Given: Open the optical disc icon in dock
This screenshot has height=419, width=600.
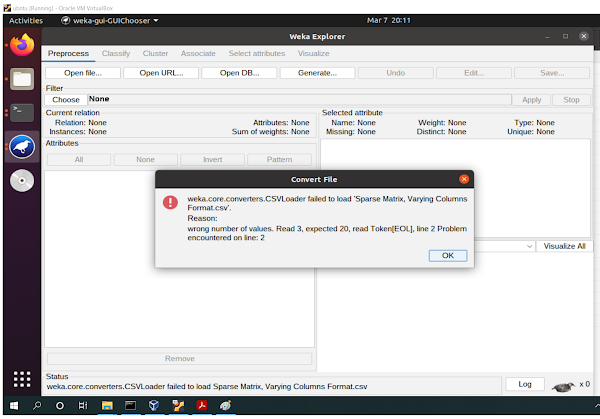Looking at the screenshot, I should point(22,180).
